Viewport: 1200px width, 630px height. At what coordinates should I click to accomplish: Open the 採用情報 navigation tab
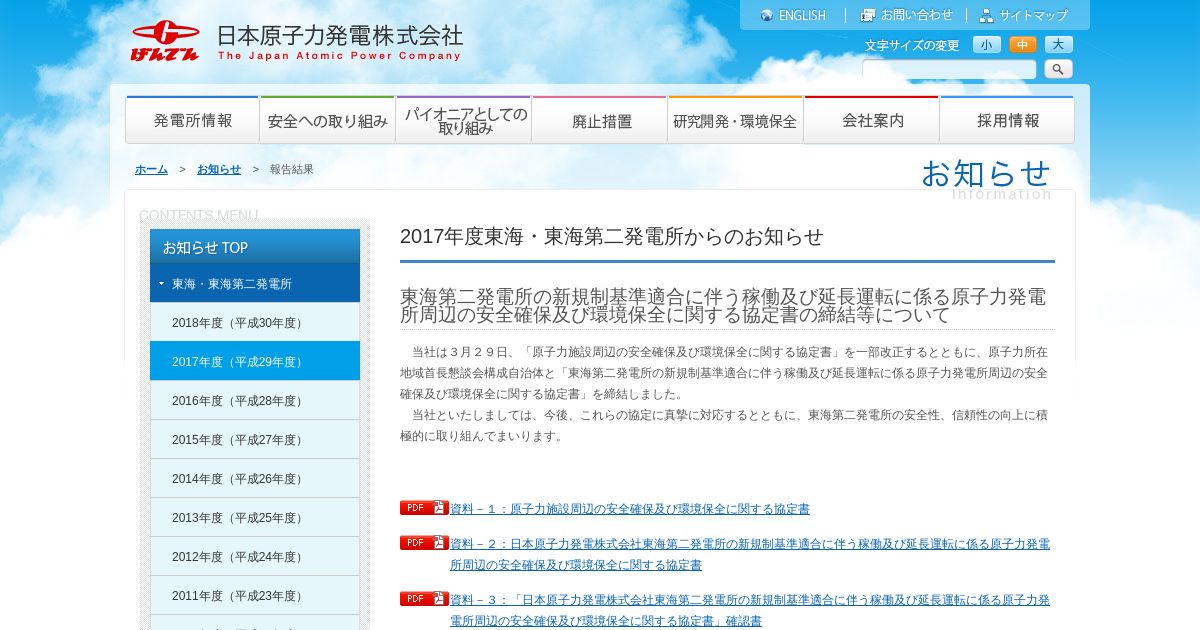[x=1007, y=120]
